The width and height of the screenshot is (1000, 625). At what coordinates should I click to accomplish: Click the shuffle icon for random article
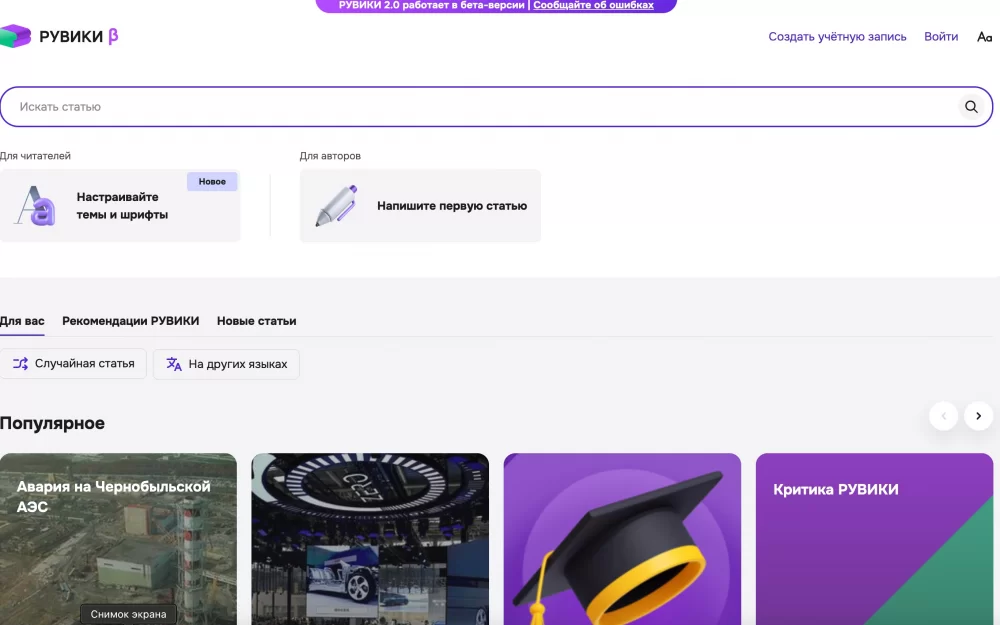(x=20, y=364)
